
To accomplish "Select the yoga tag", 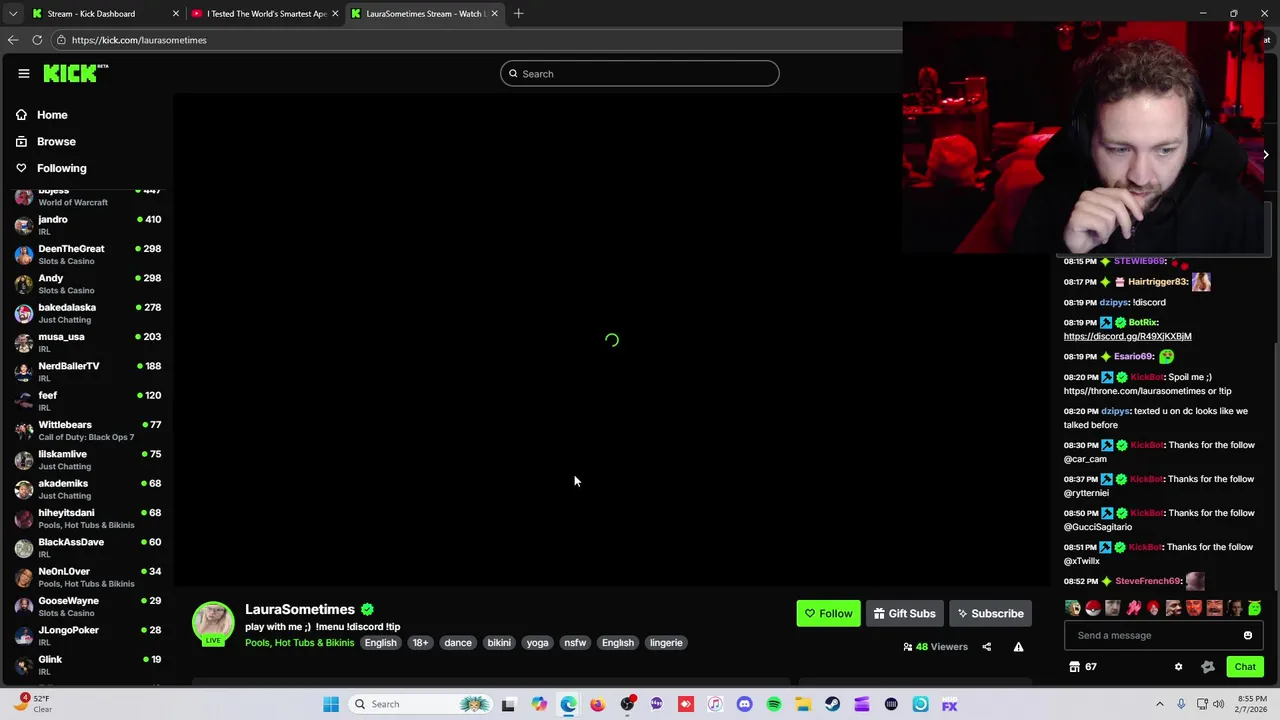I will (x=537, y=643).
